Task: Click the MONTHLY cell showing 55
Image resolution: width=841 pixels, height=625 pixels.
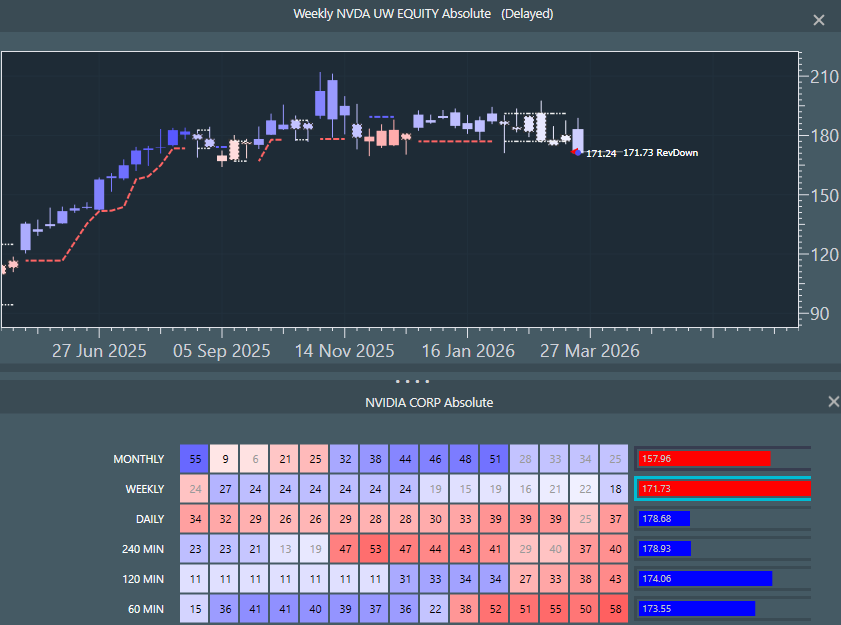Action: click(x=195, y=459)
